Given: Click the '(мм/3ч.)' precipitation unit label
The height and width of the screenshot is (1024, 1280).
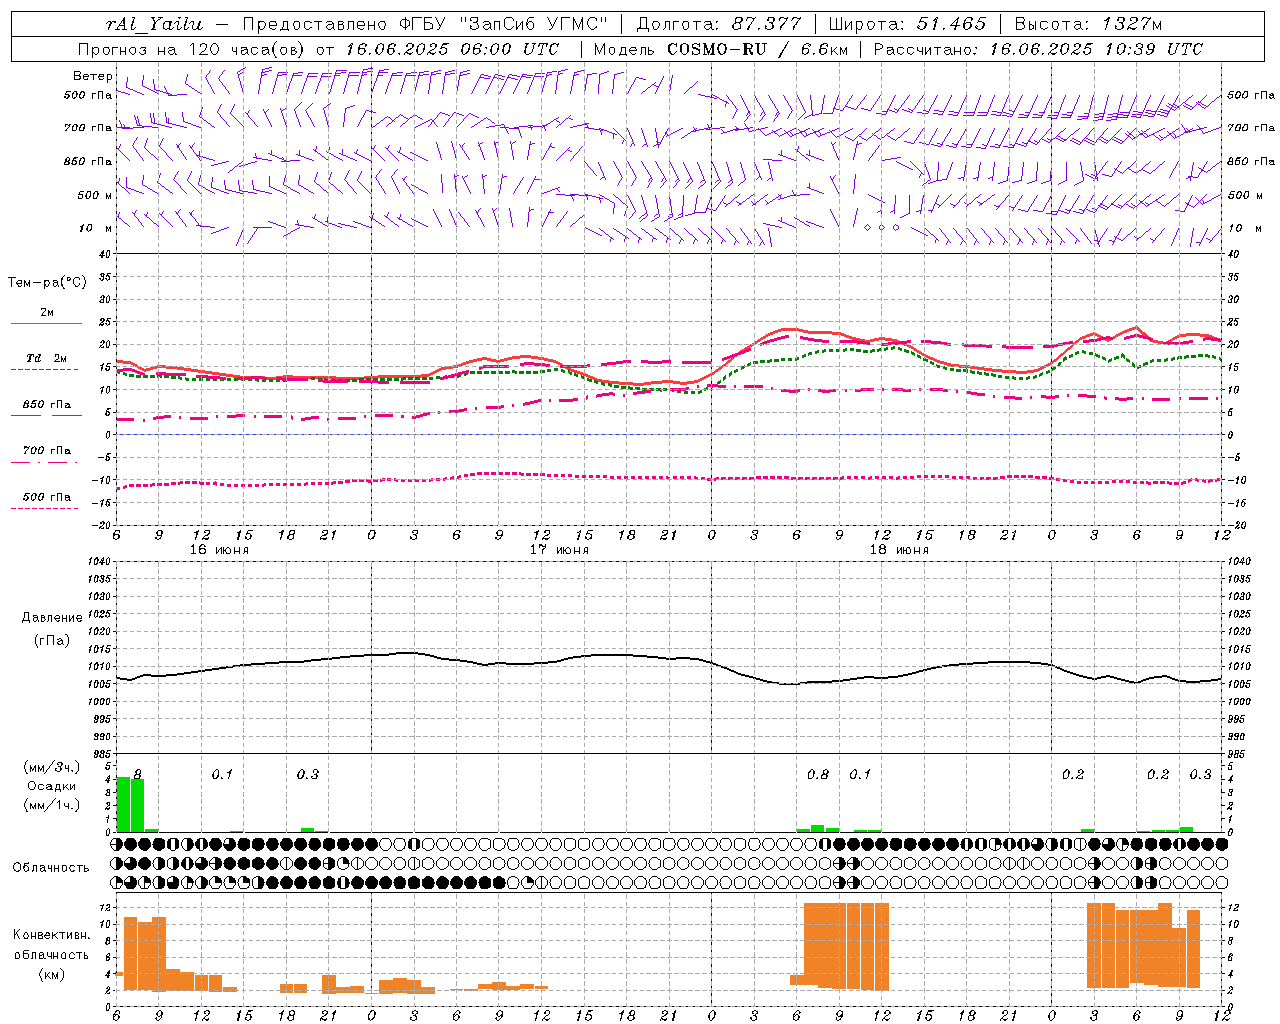Looking at the screenshot, I should 52,768.
